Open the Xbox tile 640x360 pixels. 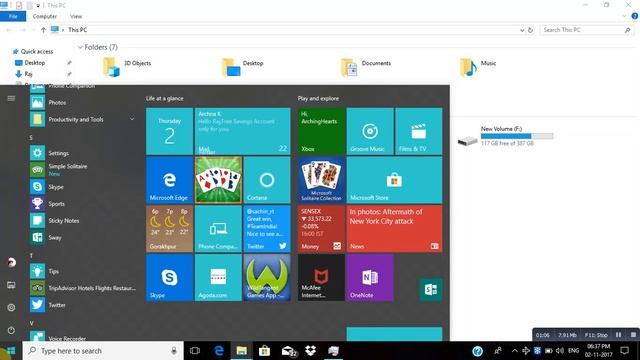pos(321,131)
